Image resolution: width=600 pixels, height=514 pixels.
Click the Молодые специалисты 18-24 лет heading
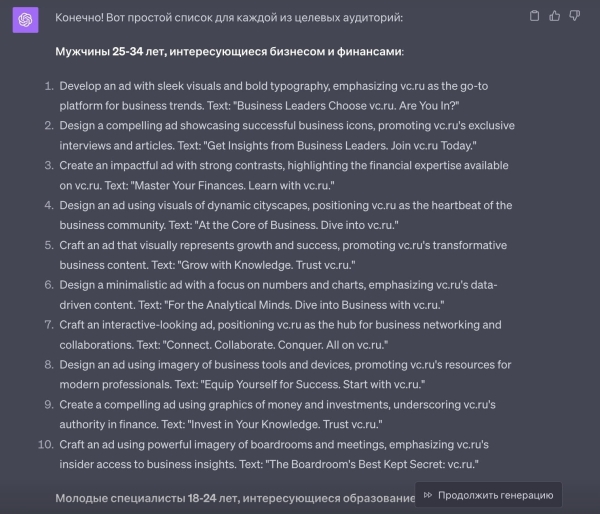(234, 497)
